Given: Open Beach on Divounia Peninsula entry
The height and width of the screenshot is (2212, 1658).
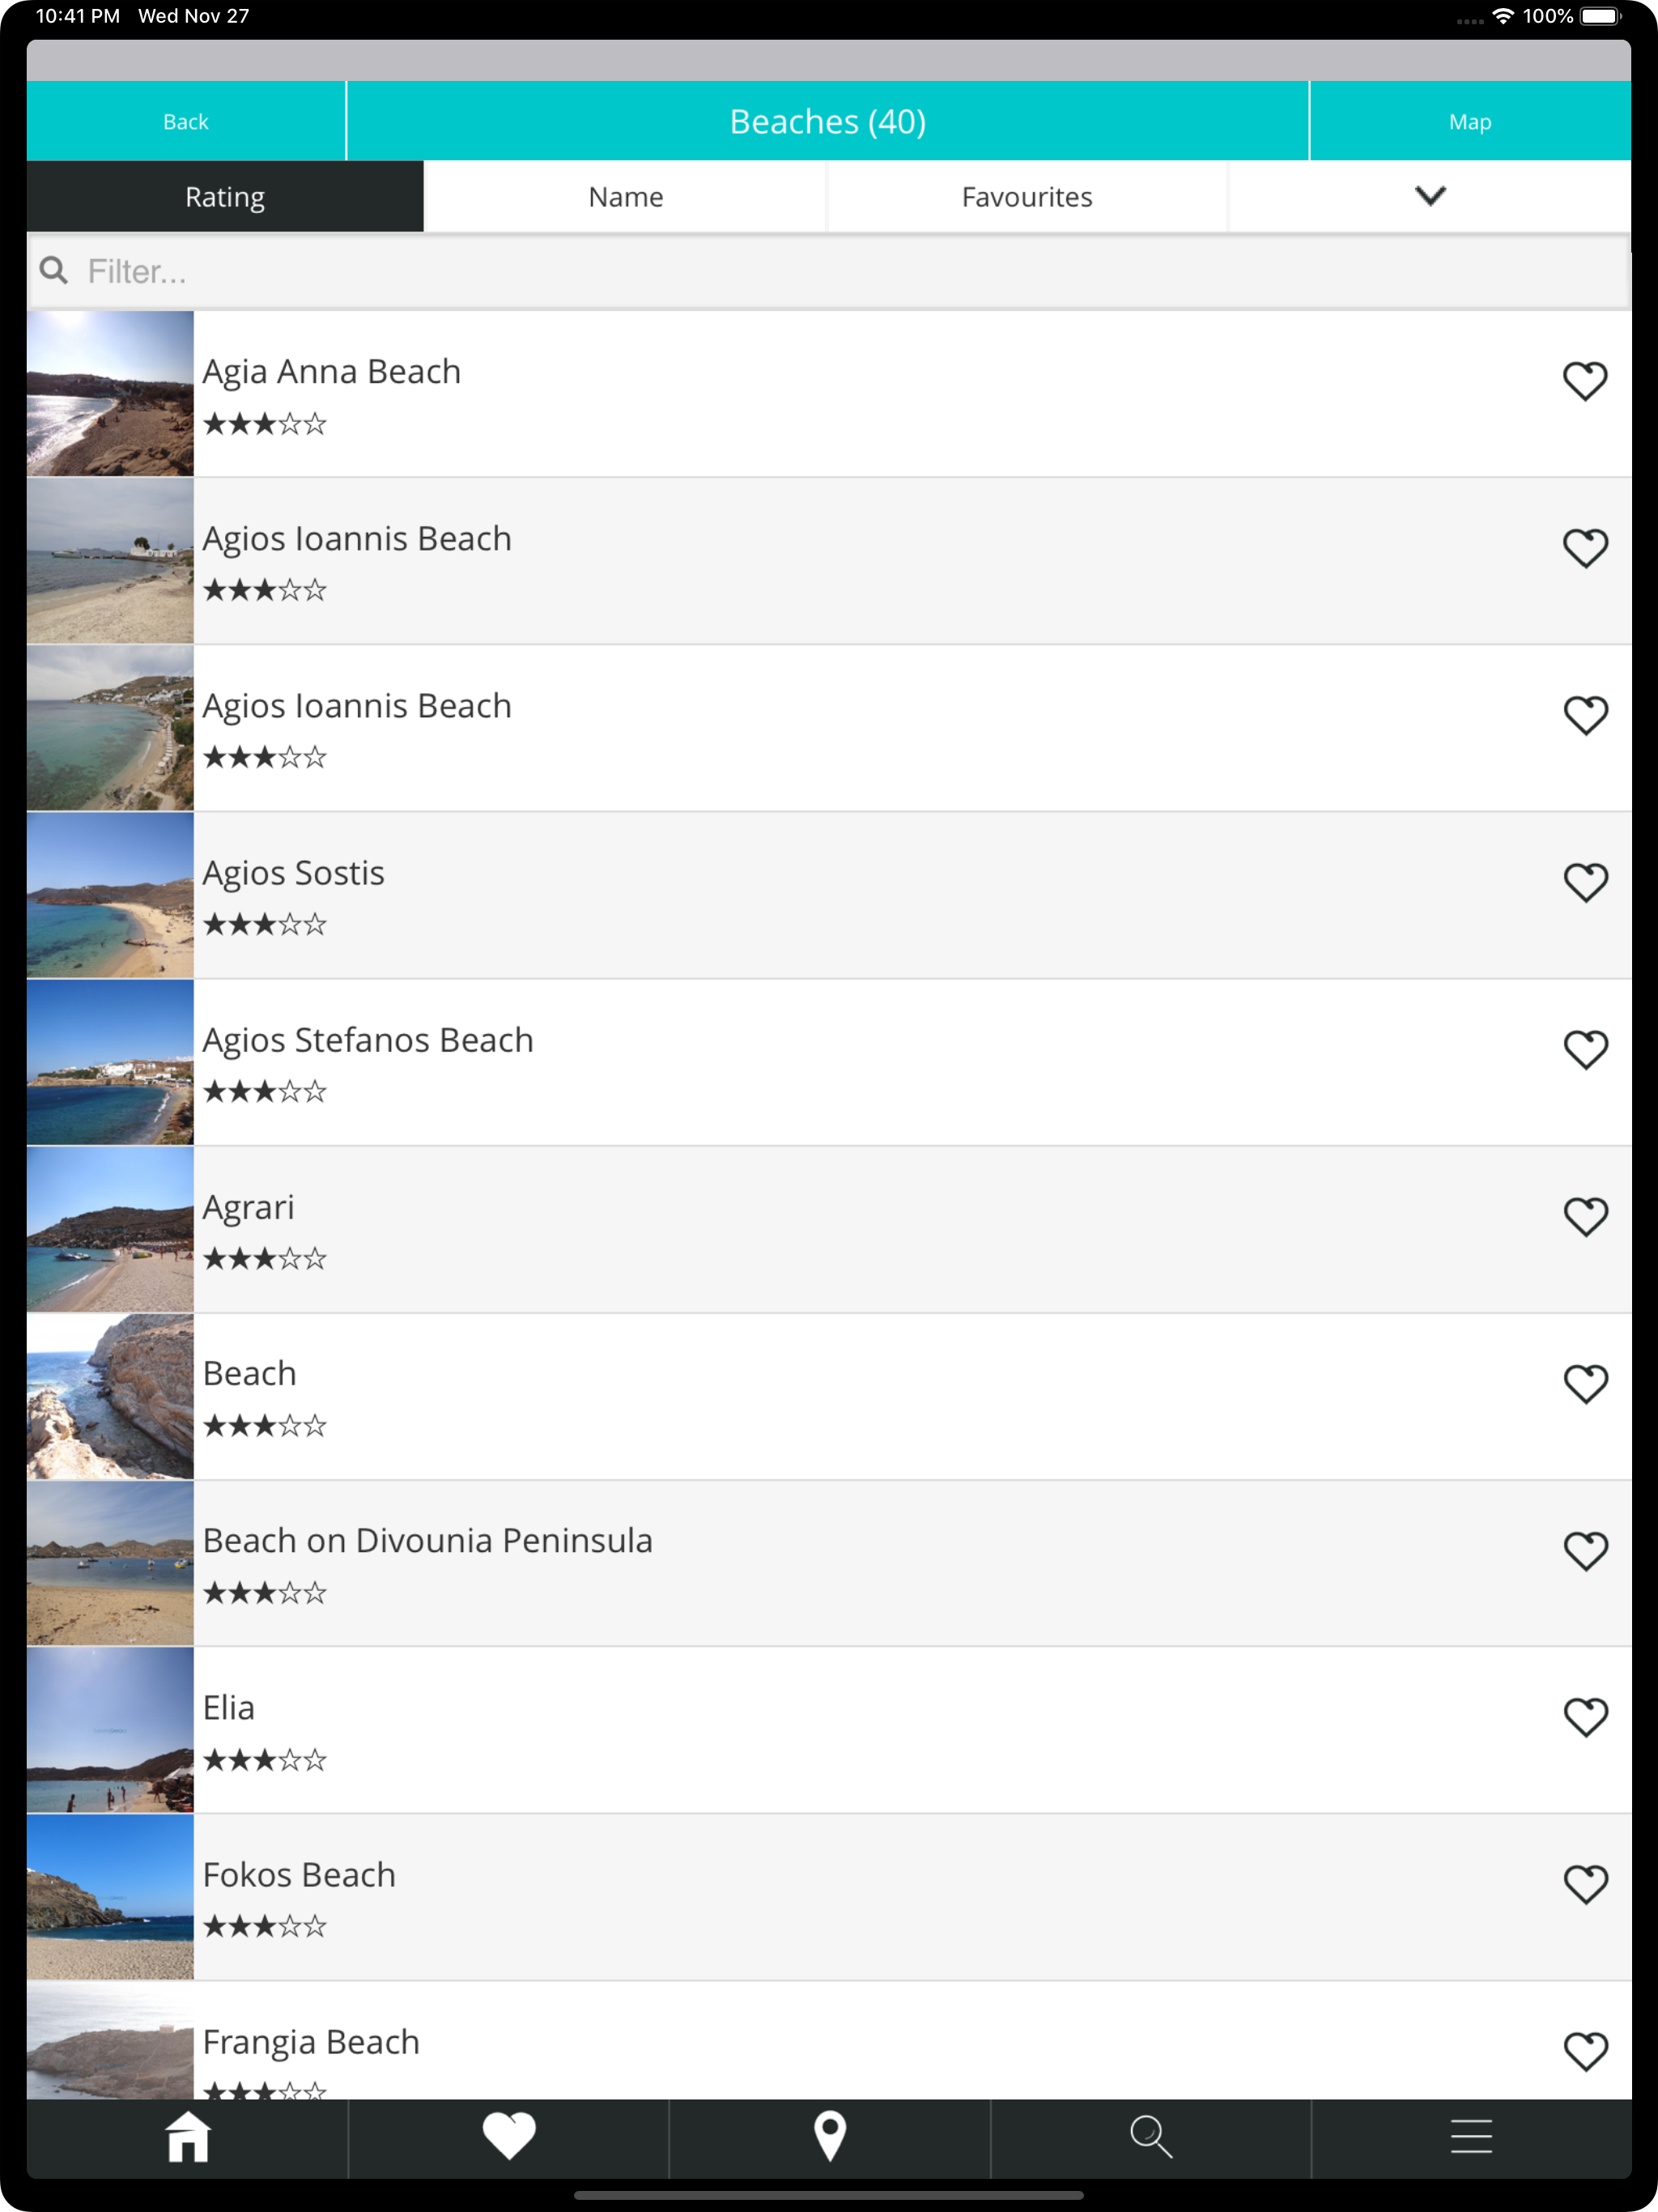Looking at the screenshot, I should point(829,1563).
